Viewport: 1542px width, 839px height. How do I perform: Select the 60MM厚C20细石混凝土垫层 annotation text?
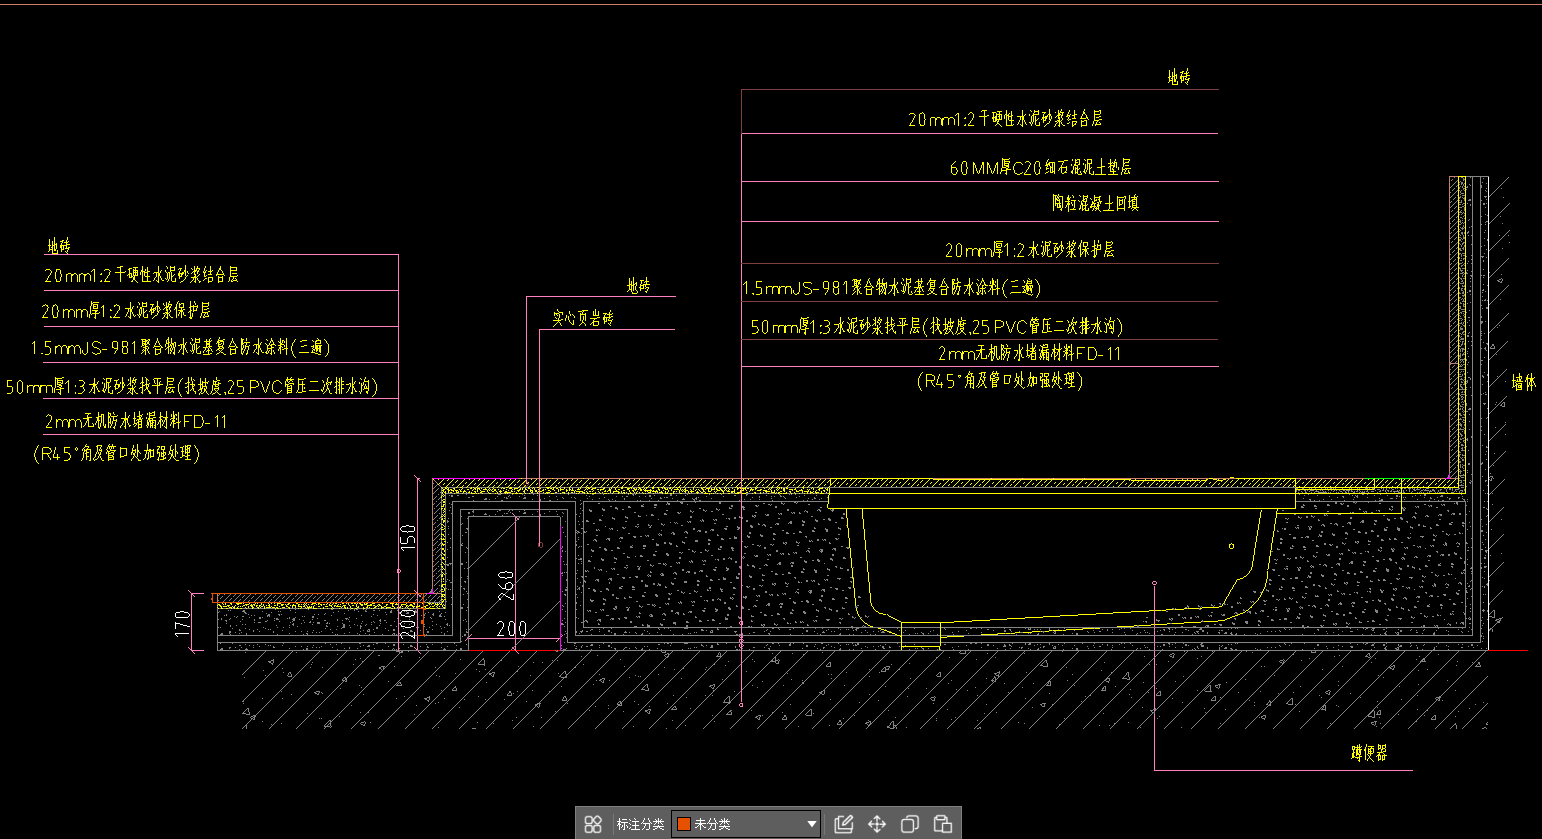point(1040,168)
